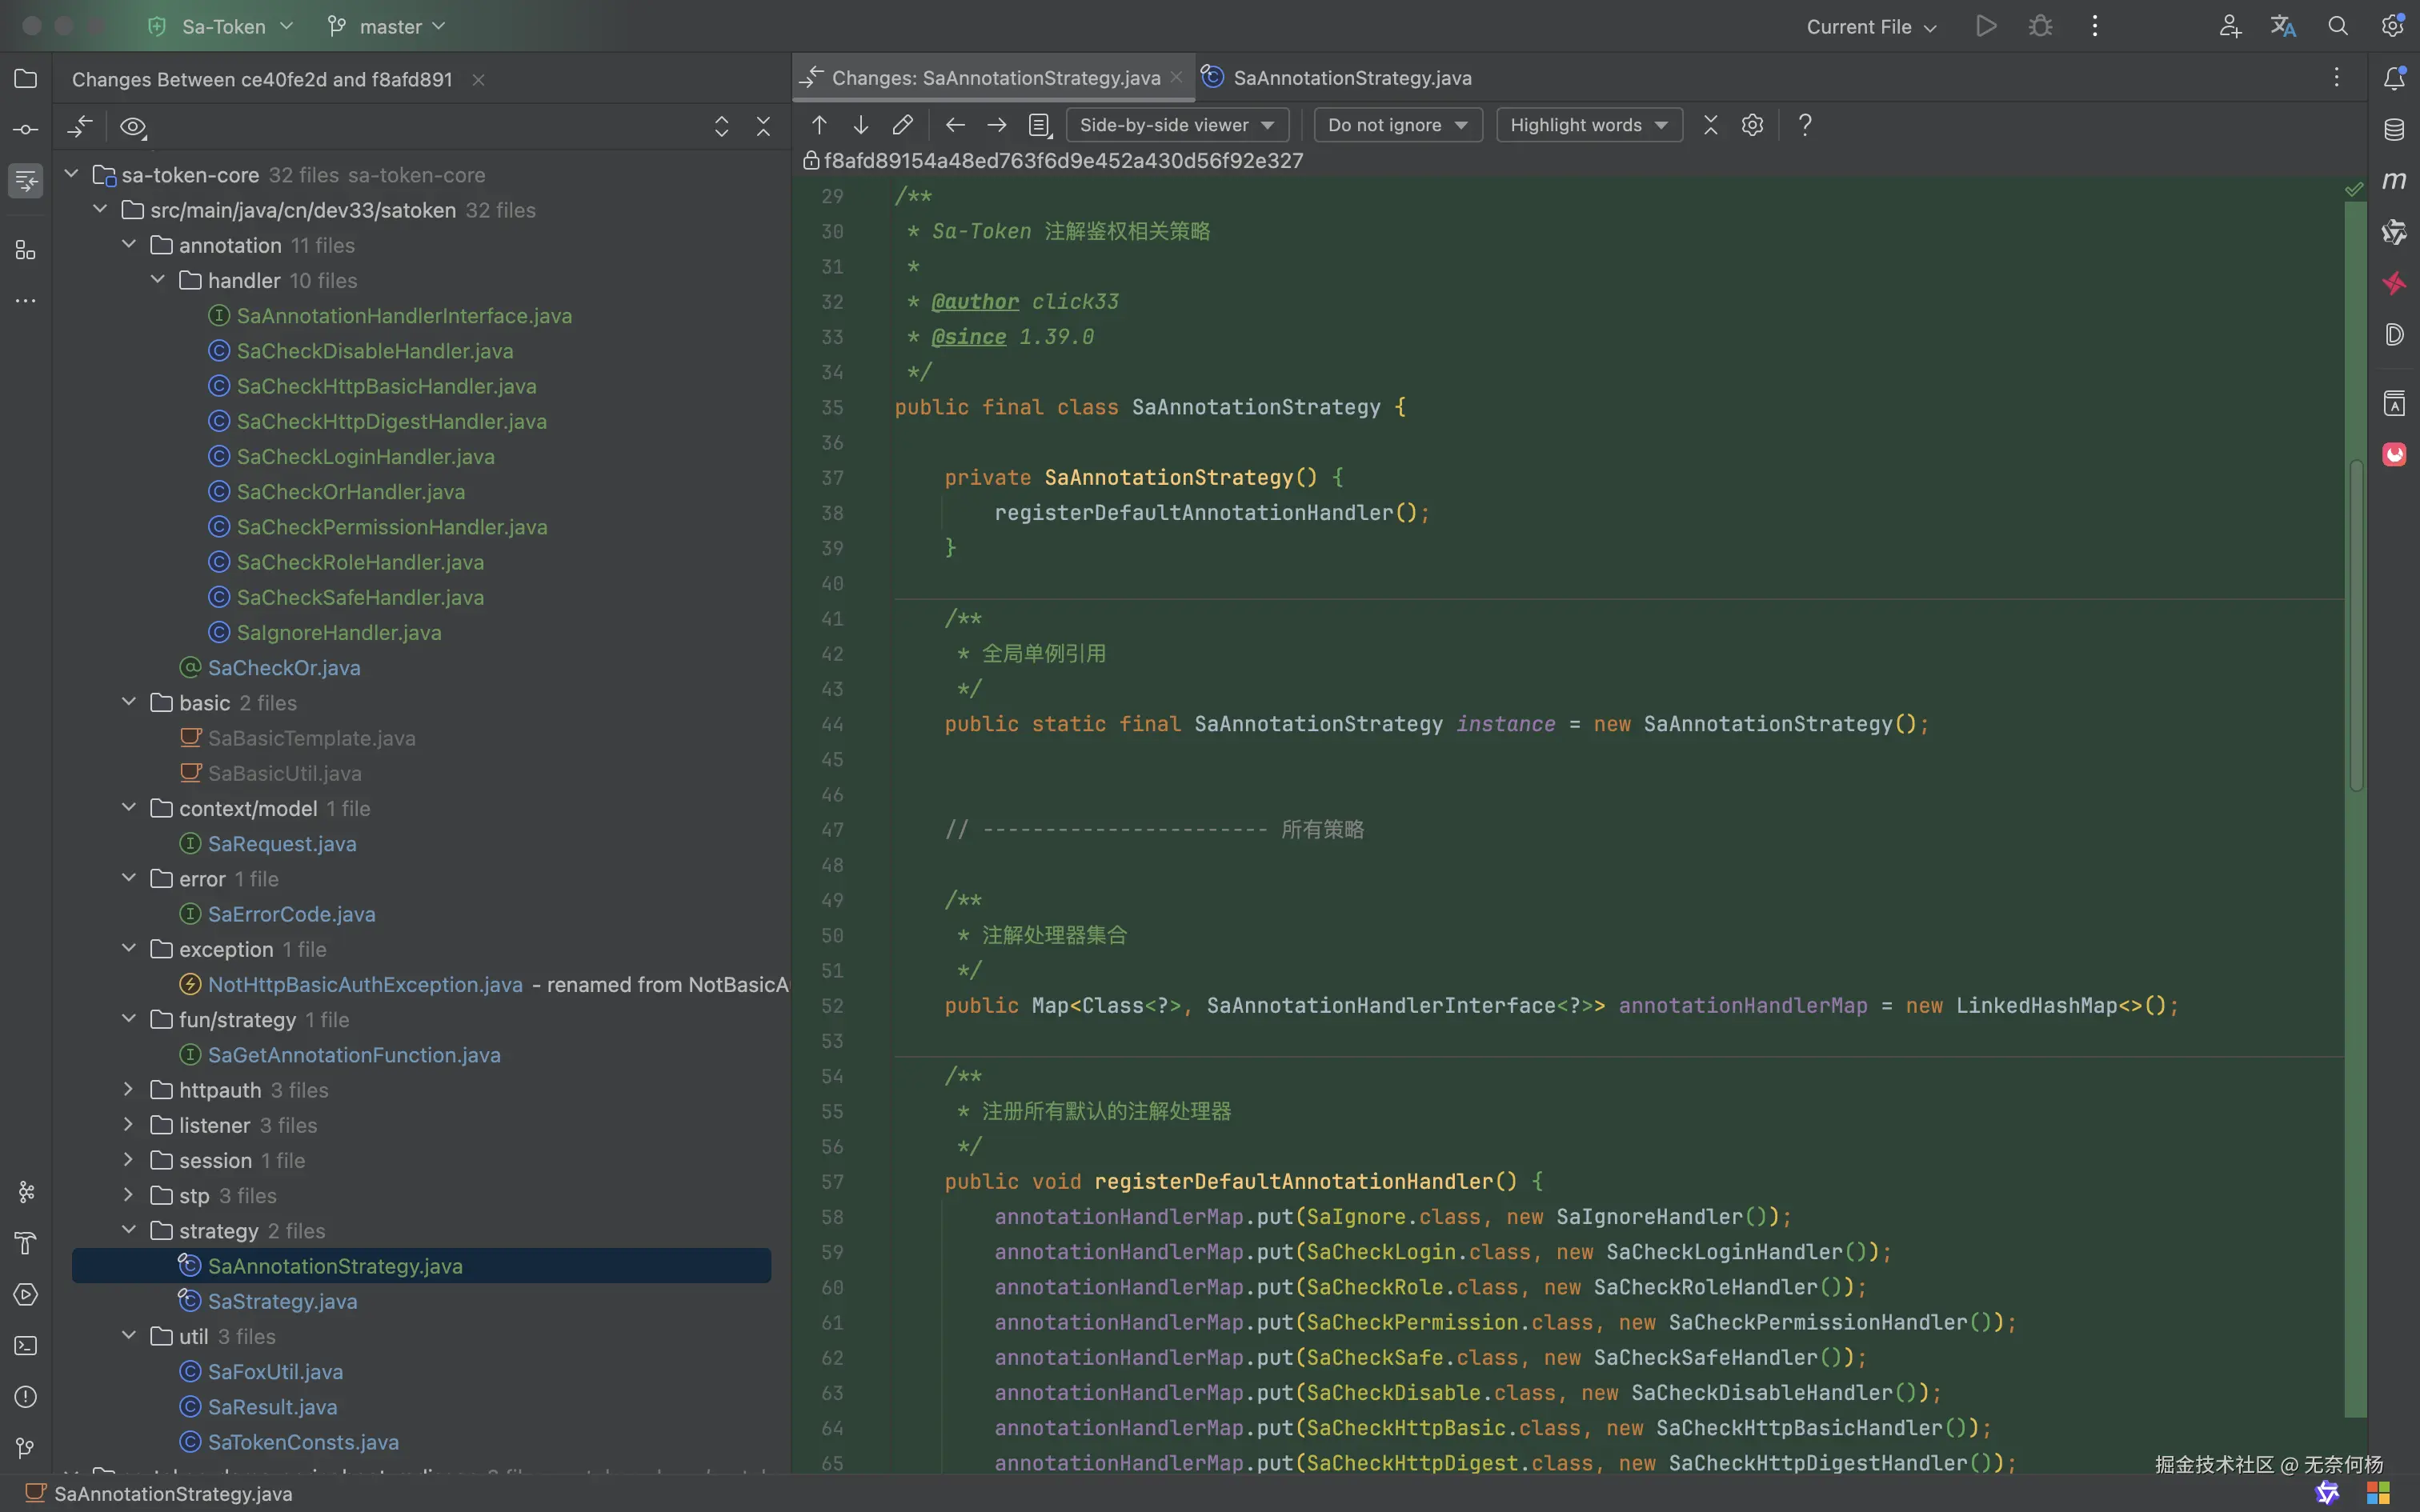The width and height of the screenshot is (2420, 1512).
Task: Toggle the eye view options icon
Action: (x=133, y=127)
